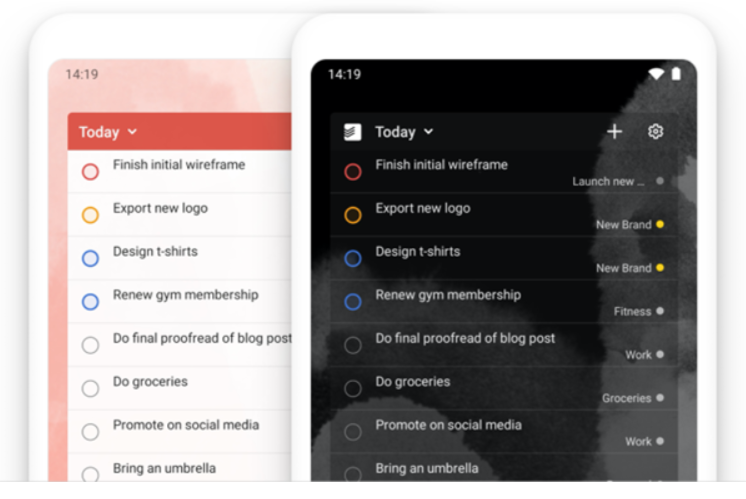
Task: Open Today view title in red widget
Action: 99,132
